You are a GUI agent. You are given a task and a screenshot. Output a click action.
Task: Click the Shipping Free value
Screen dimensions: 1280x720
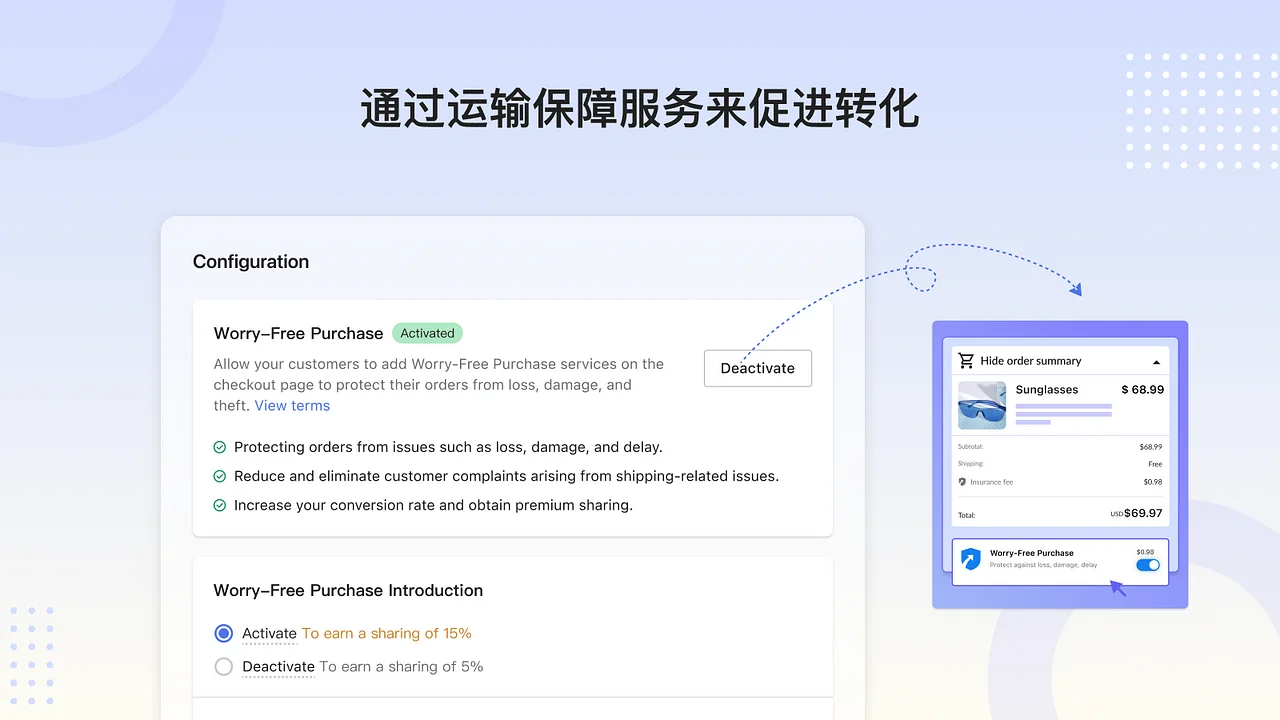click(1155, 464)
